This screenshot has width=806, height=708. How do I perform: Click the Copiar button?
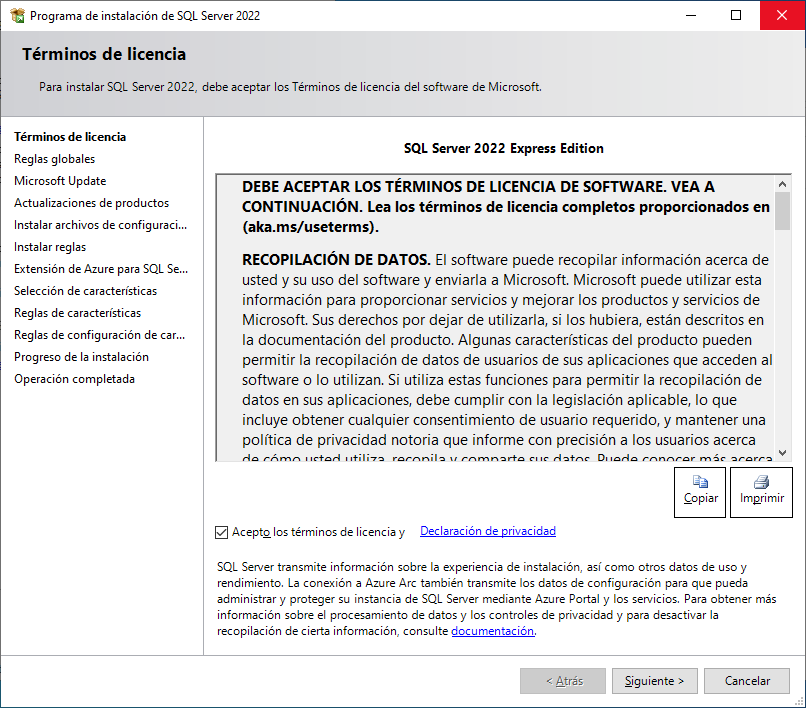(700, 492)
